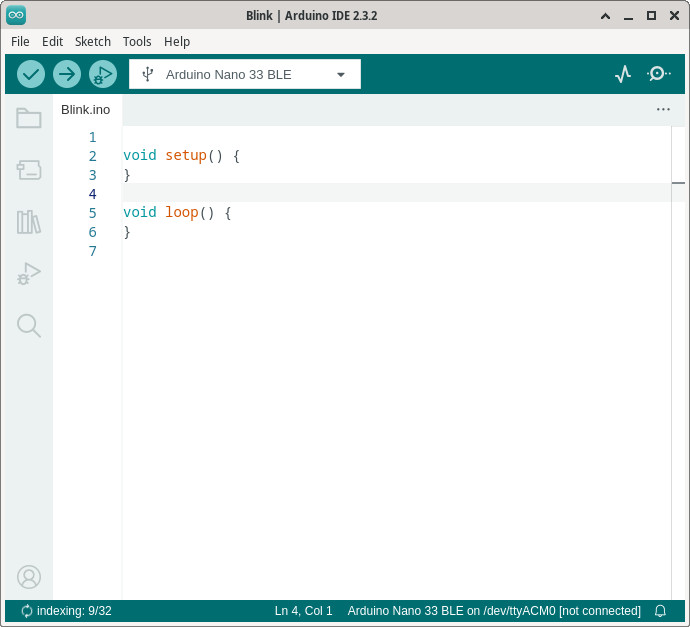
Task: Click the Verify checkmark button
Action: pos(31,74)
